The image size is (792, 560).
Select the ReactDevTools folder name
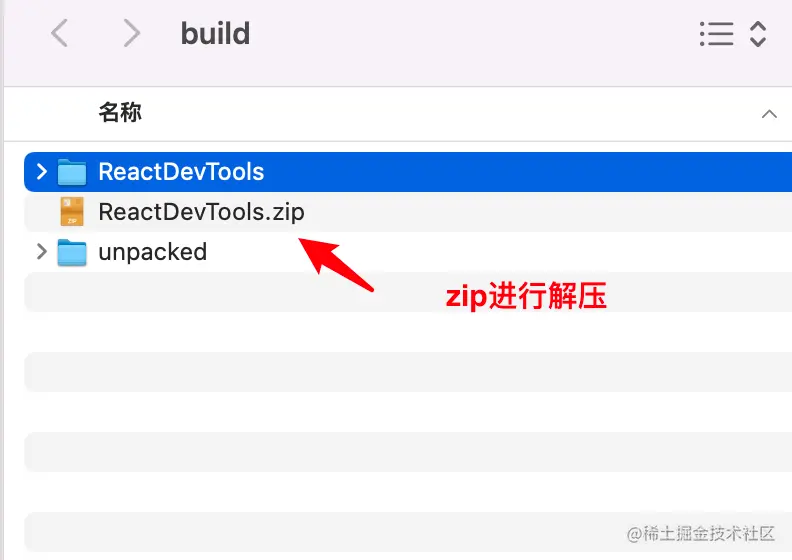click(181, 172)
